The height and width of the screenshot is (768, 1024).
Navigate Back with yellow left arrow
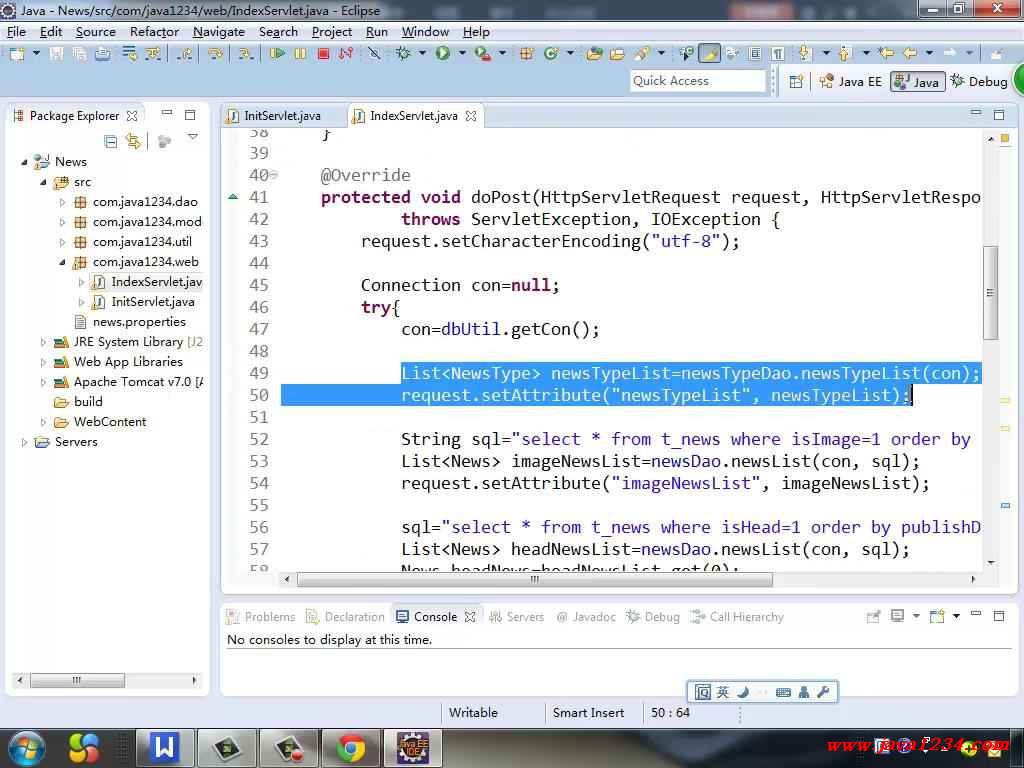pyautogui.click(x=910, y=54)
